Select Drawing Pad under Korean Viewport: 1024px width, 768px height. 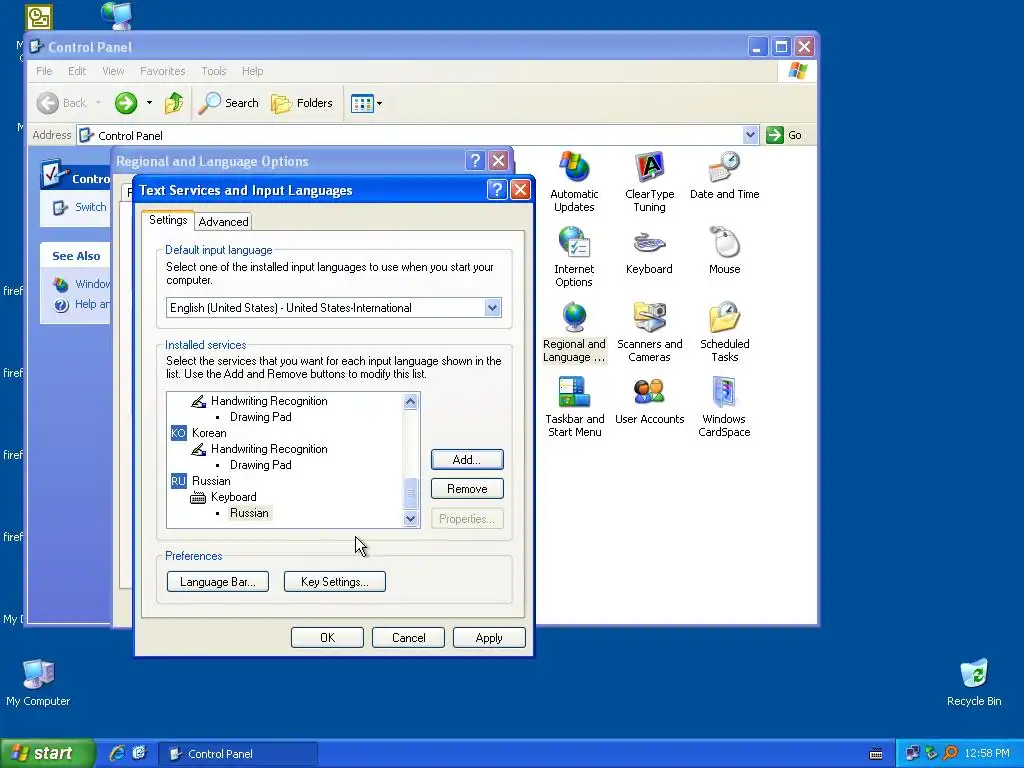pos(261,465)
